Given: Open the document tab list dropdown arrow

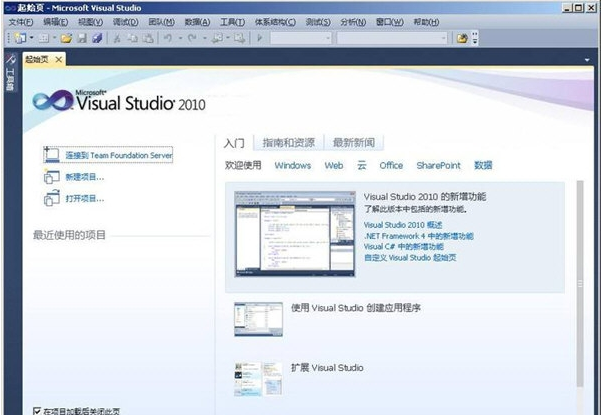Looking at the screenshot, I should pos(587,60).
